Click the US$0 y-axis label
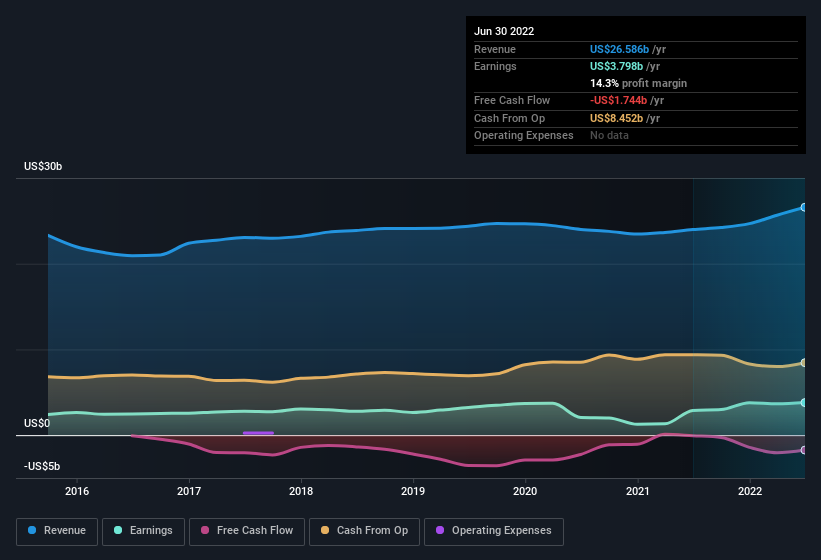Screen dimensions: 821x560 coord(37,423)
